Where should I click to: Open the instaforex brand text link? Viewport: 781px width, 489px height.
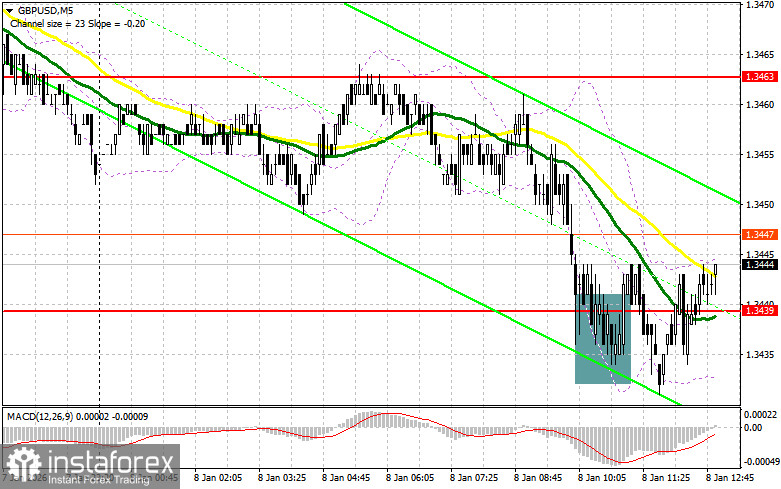click(x=111, y=463)
